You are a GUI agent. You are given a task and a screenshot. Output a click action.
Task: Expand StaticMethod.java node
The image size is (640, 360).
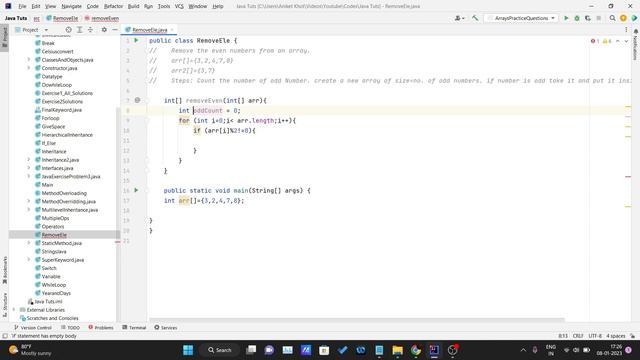(x=29, y=243)
